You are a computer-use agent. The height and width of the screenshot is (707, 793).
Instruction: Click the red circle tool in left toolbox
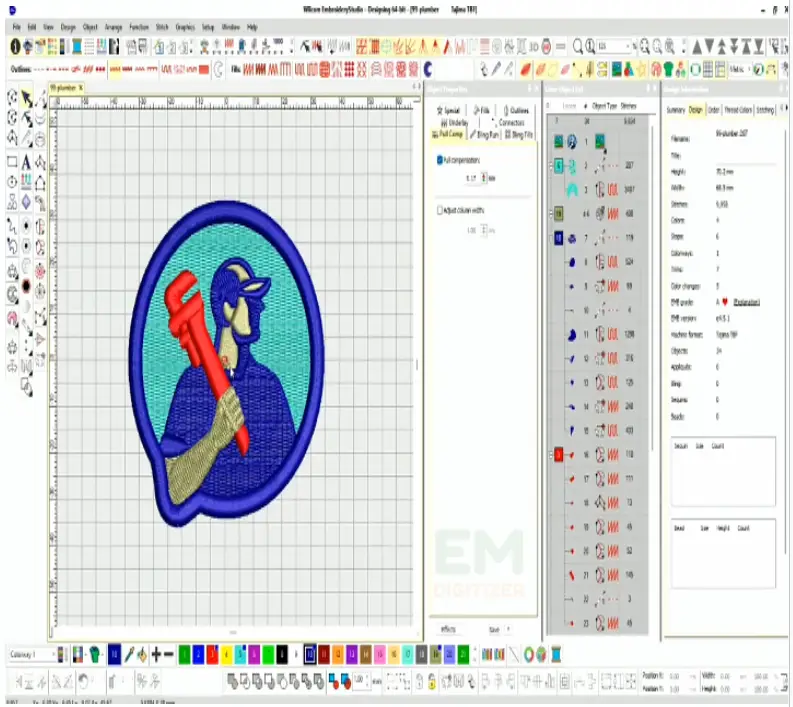(x=40, y=272)
